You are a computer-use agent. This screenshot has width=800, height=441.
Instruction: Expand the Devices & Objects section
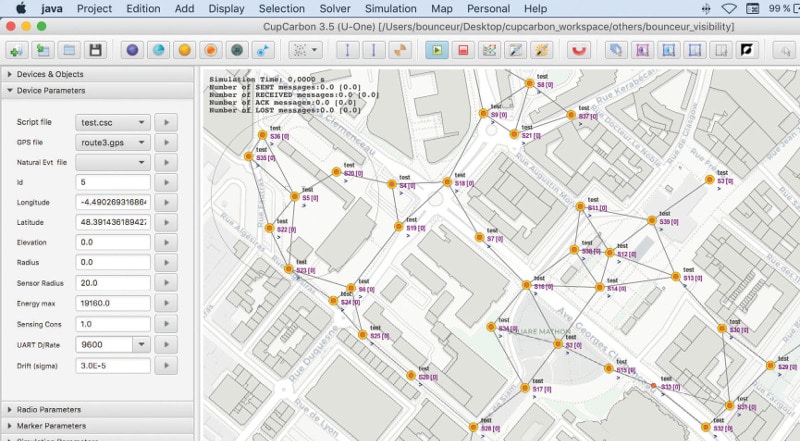[48, 74]
